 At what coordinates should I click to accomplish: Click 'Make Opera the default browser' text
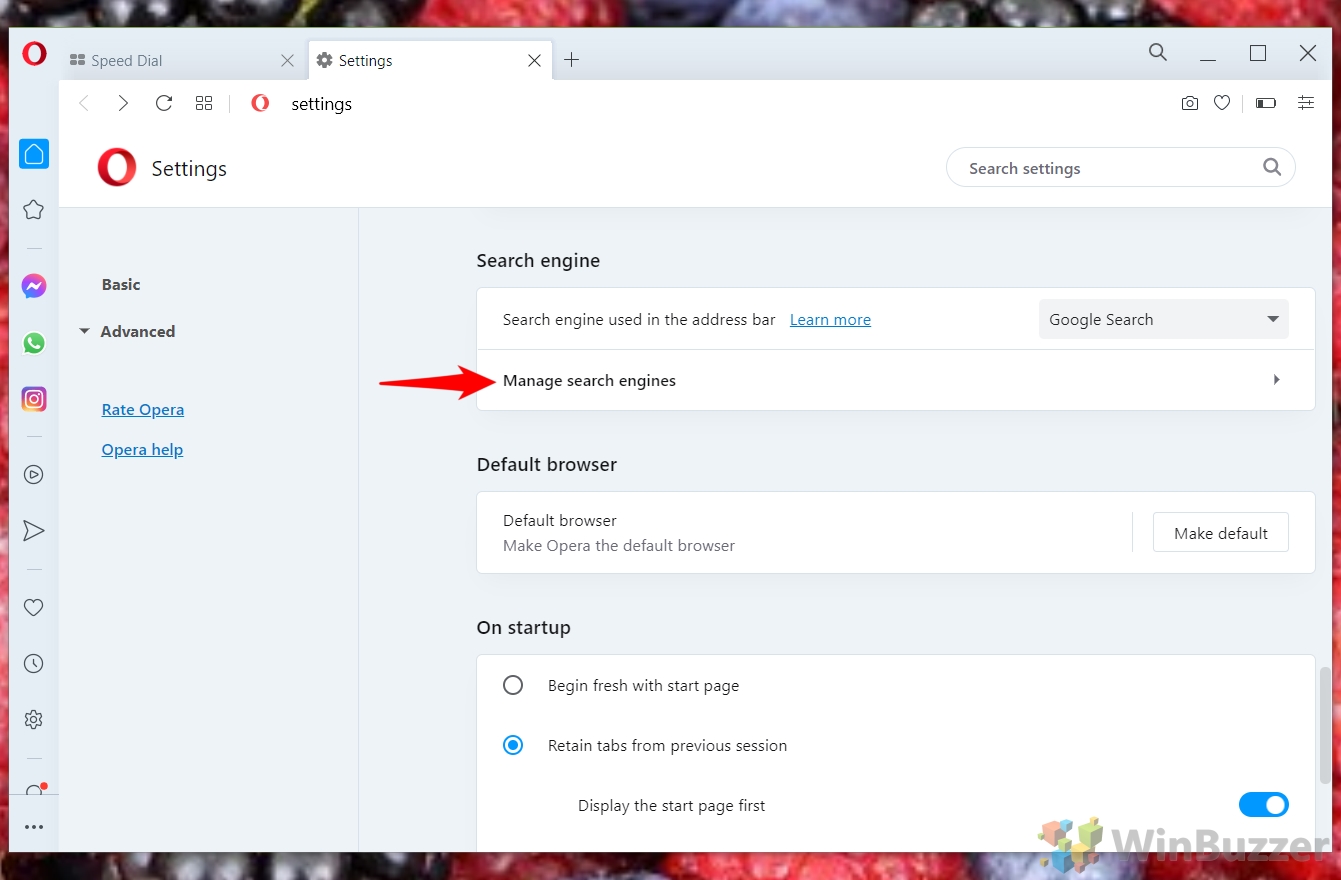pyautogui.click(x=619, y=545)
